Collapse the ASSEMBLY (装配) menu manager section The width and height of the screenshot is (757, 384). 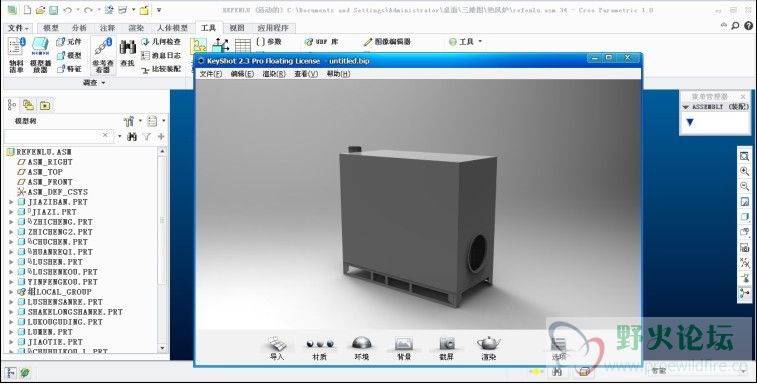(686, 107)
